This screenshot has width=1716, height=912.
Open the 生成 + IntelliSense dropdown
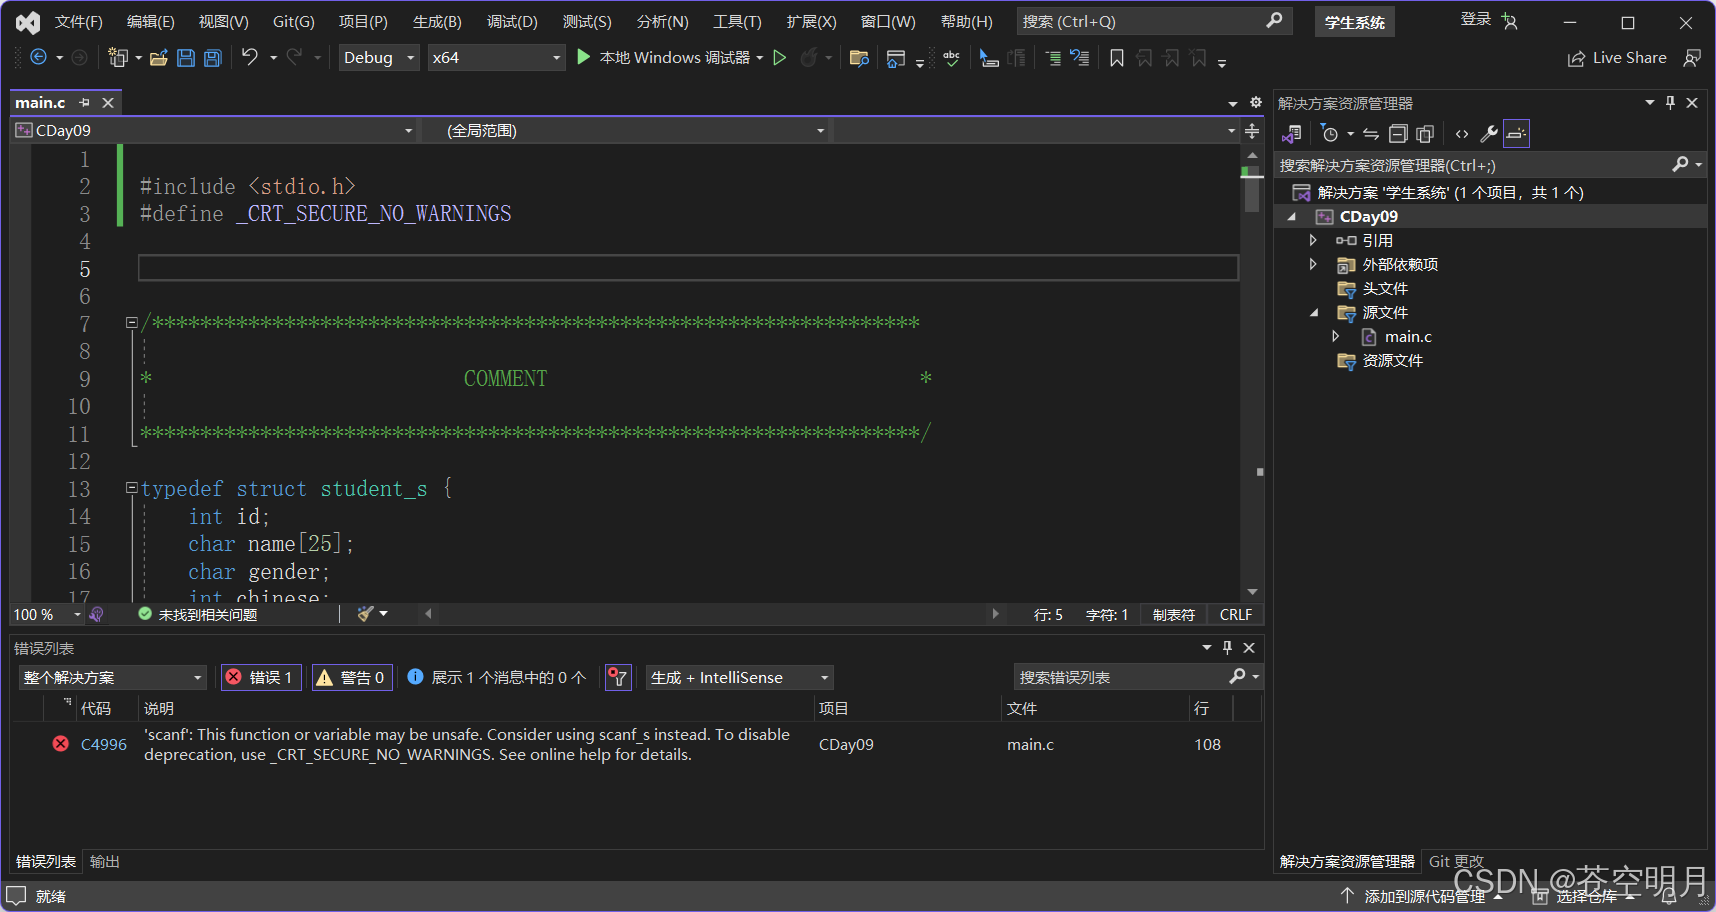[x=740, y=677]
